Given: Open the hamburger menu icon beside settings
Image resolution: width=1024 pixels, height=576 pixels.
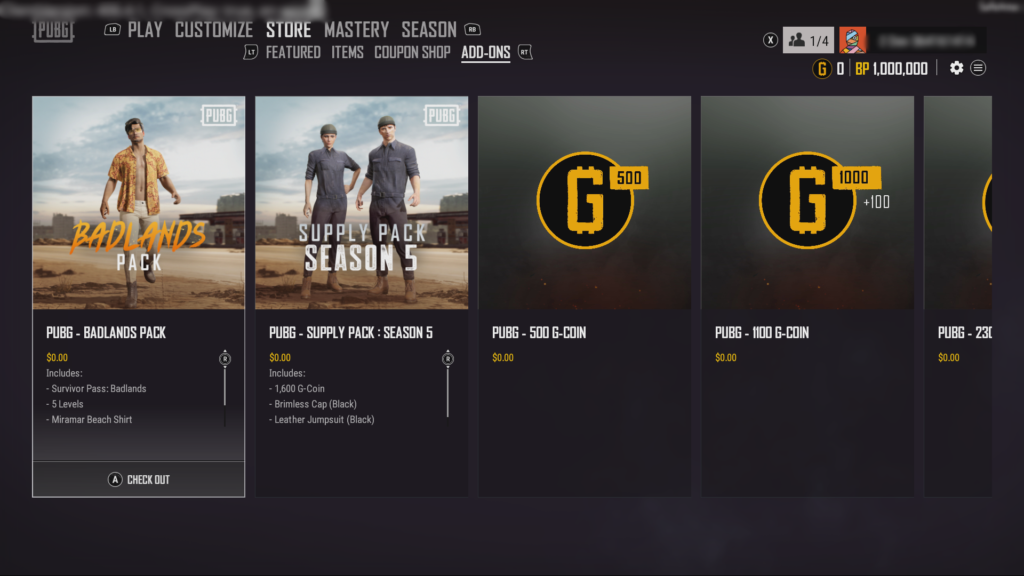Looking at the screenshot, I should pyautogui.click(x=978, y=68).
